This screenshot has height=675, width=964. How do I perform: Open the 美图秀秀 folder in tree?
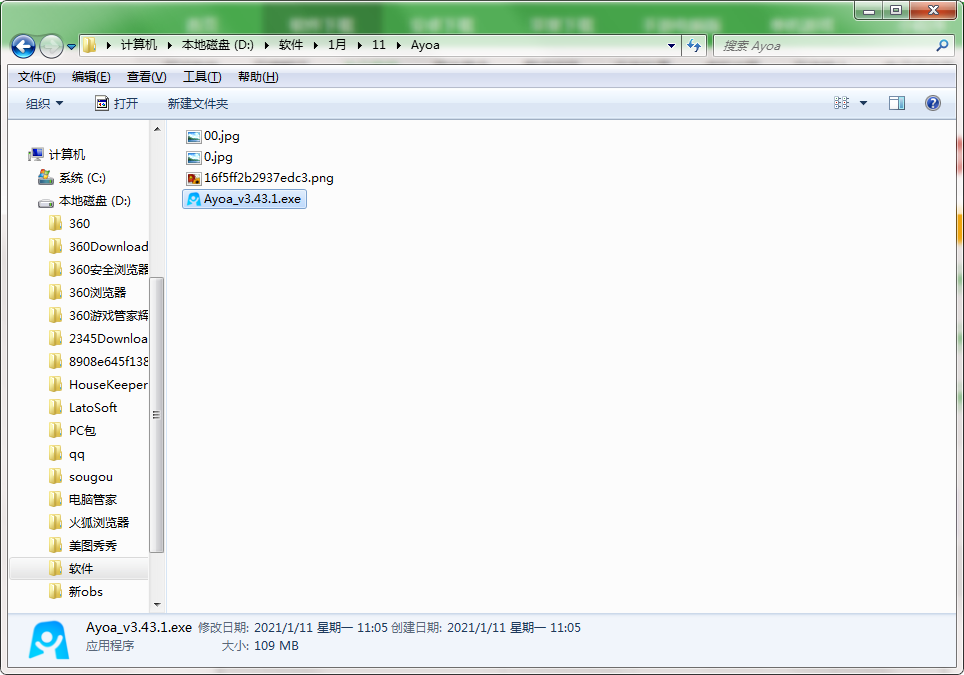(x=82, y=545)
